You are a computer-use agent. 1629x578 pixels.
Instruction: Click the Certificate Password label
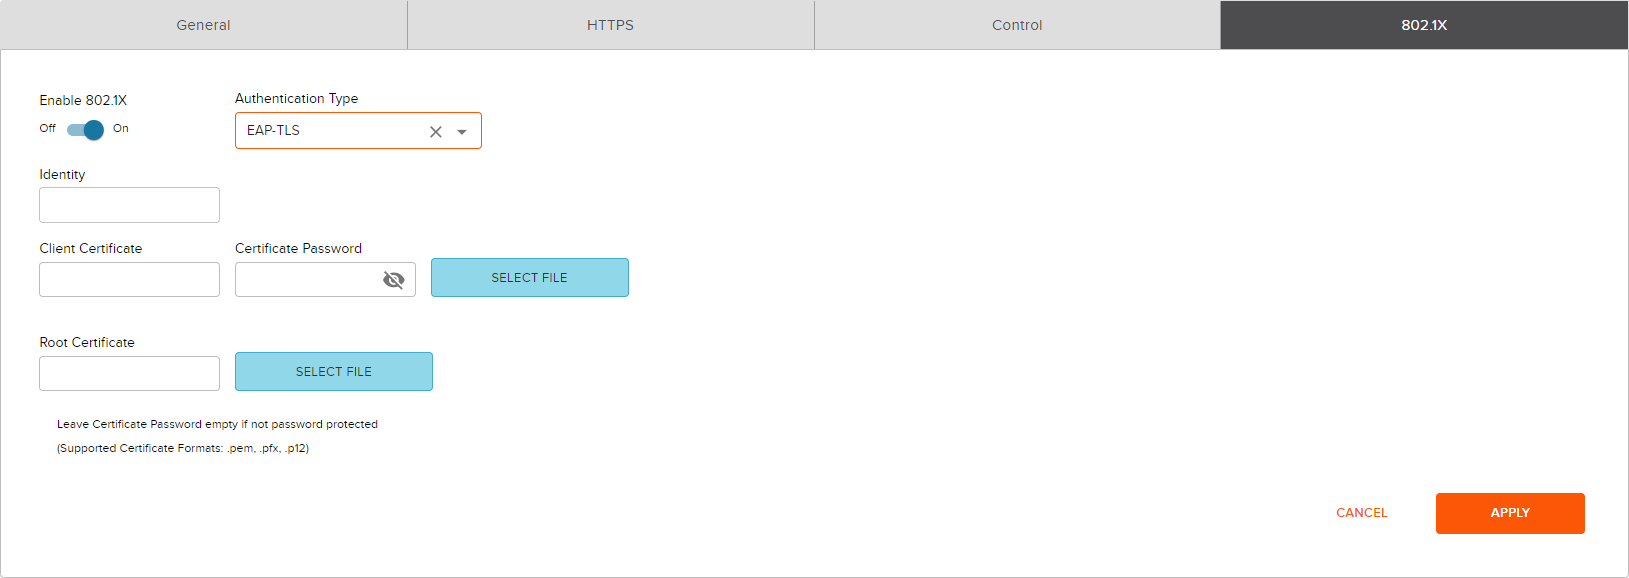tap(298, 248)
